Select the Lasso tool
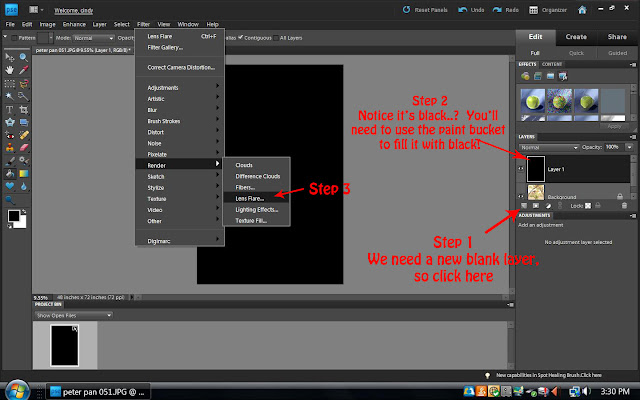This screenshot has height=400, width=640. click(24, 84)
